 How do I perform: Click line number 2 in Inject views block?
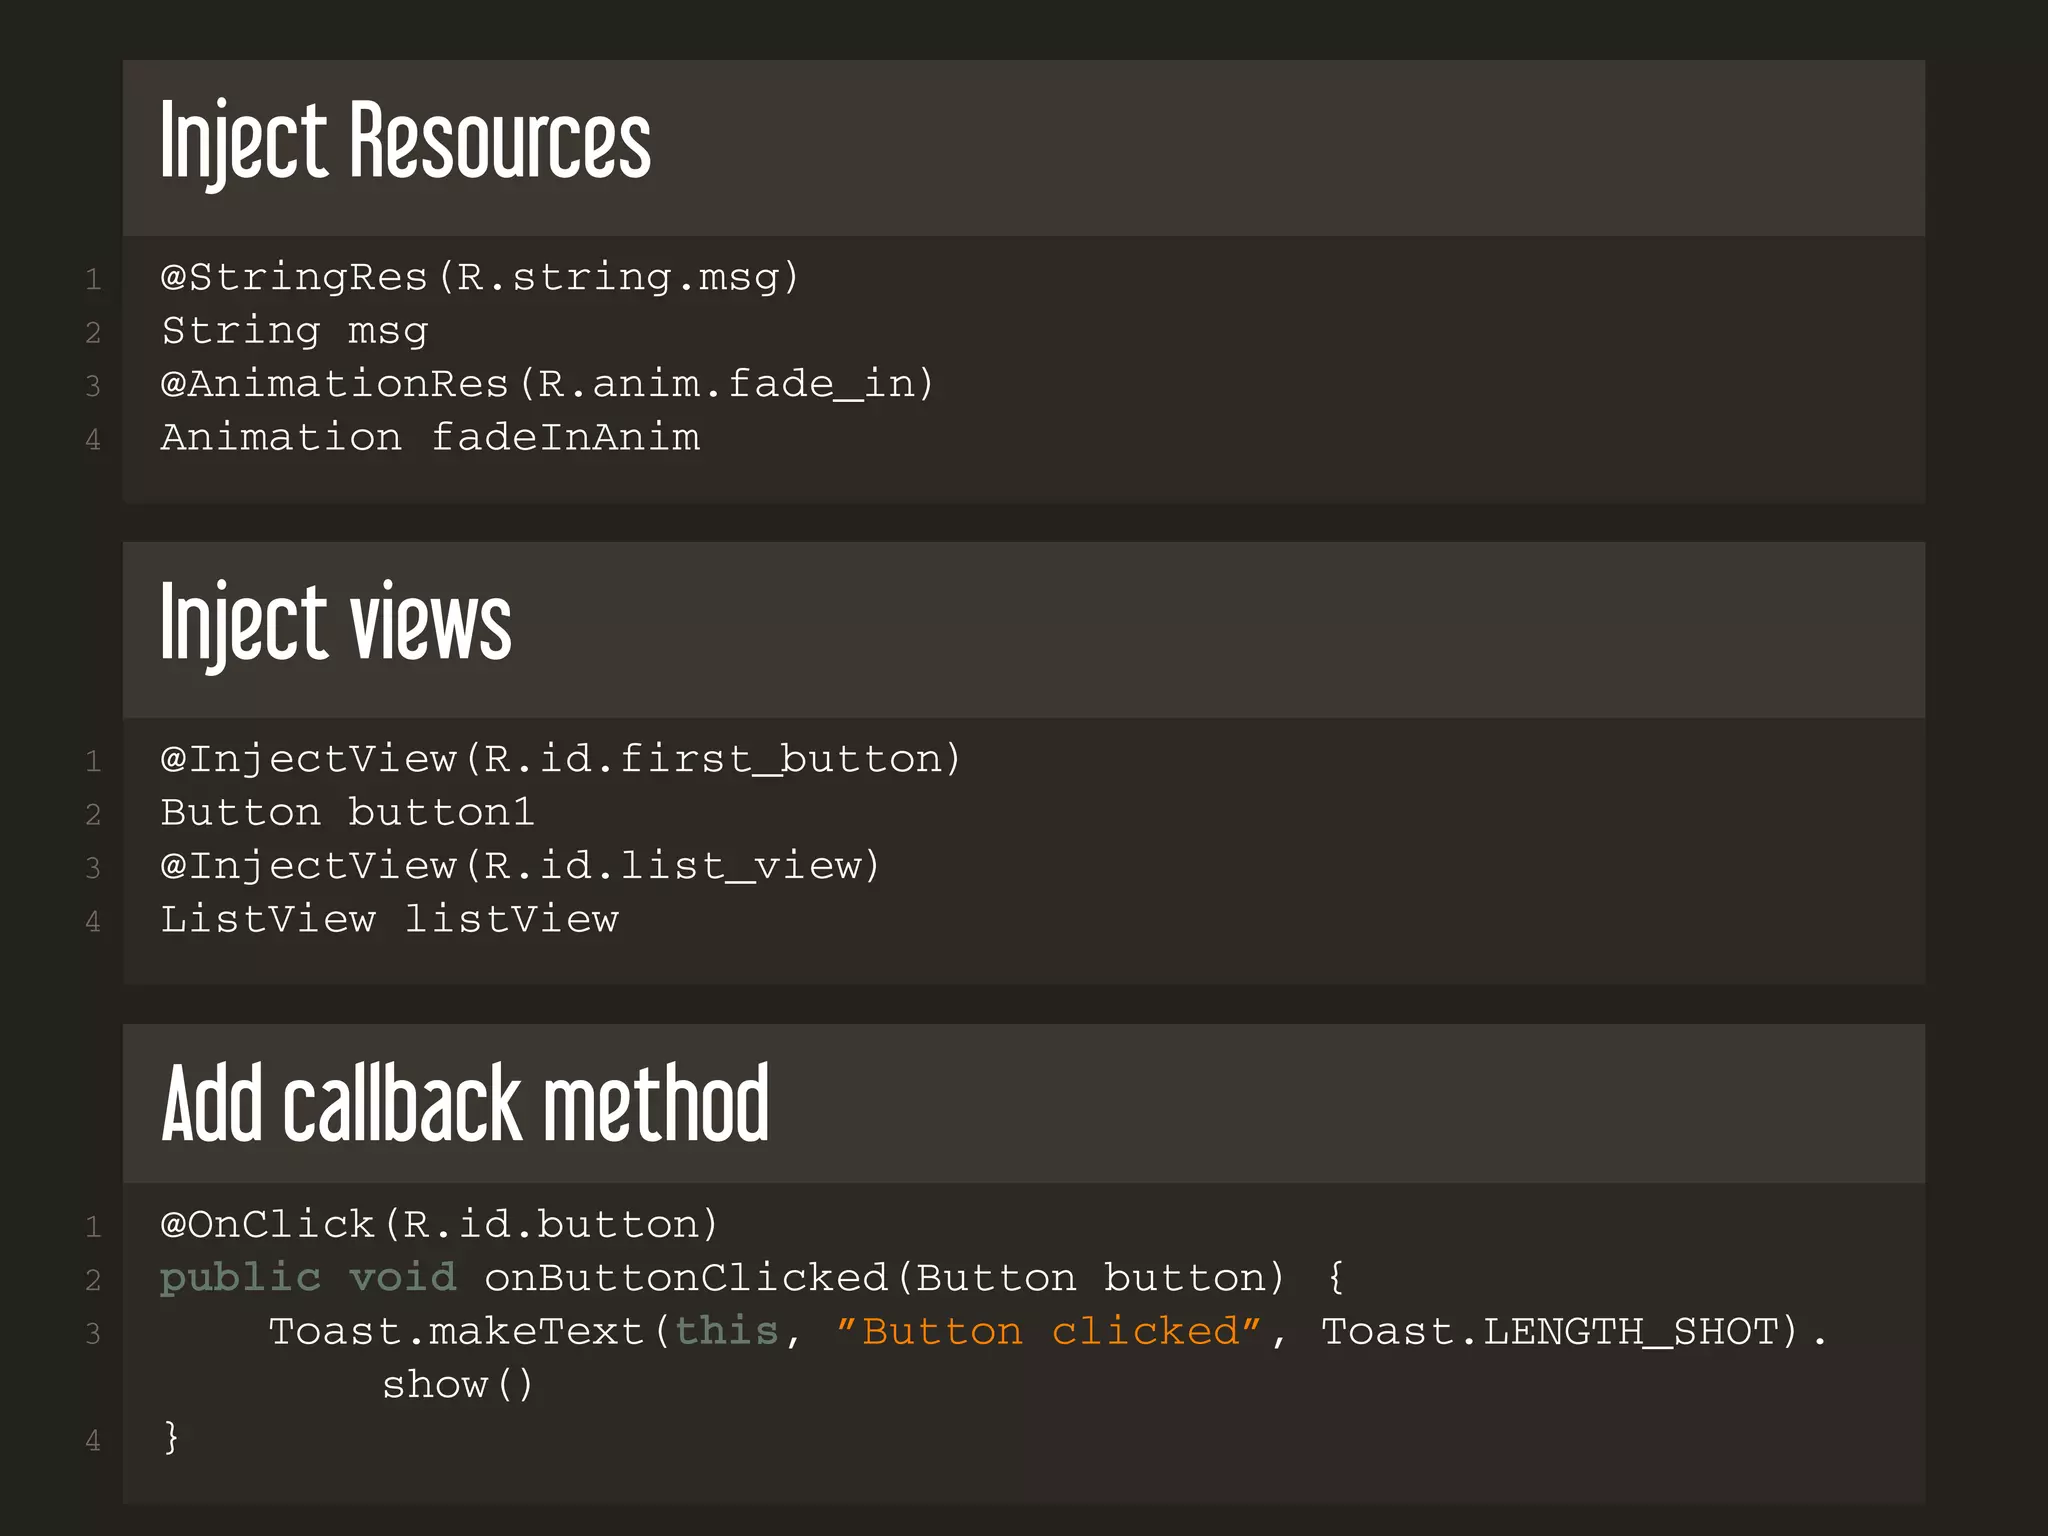(93, 815)
